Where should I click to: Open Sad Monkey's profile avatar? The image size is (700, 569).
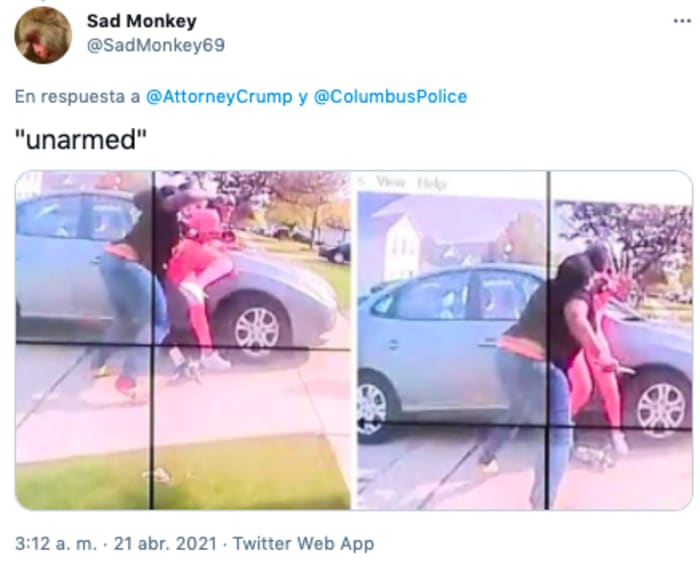point(43,35)
